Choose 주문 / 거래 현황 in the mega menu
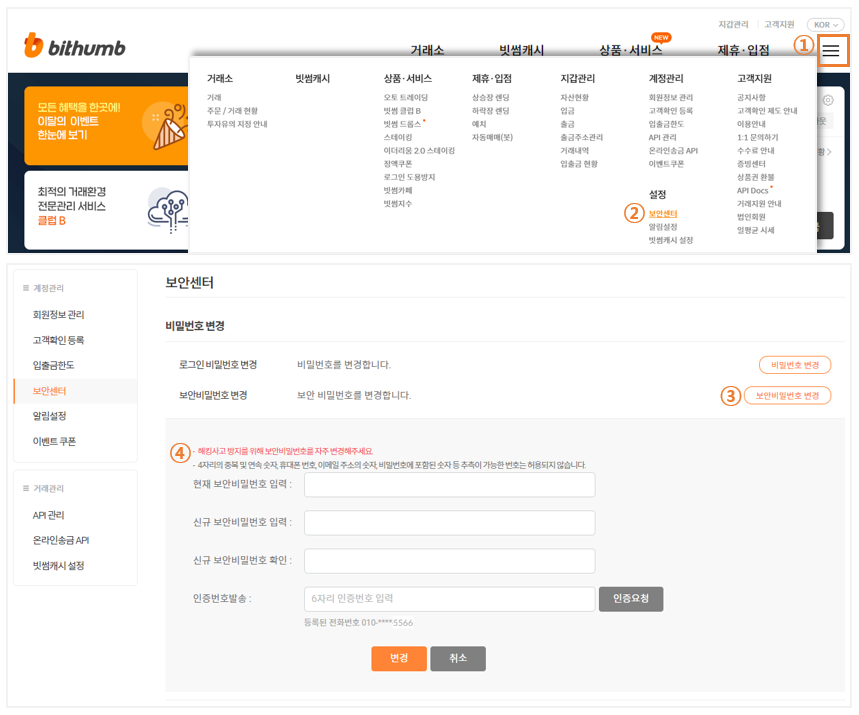Viewport: 859px width, 715px height. pyautogui.click(x=232, y=111)
